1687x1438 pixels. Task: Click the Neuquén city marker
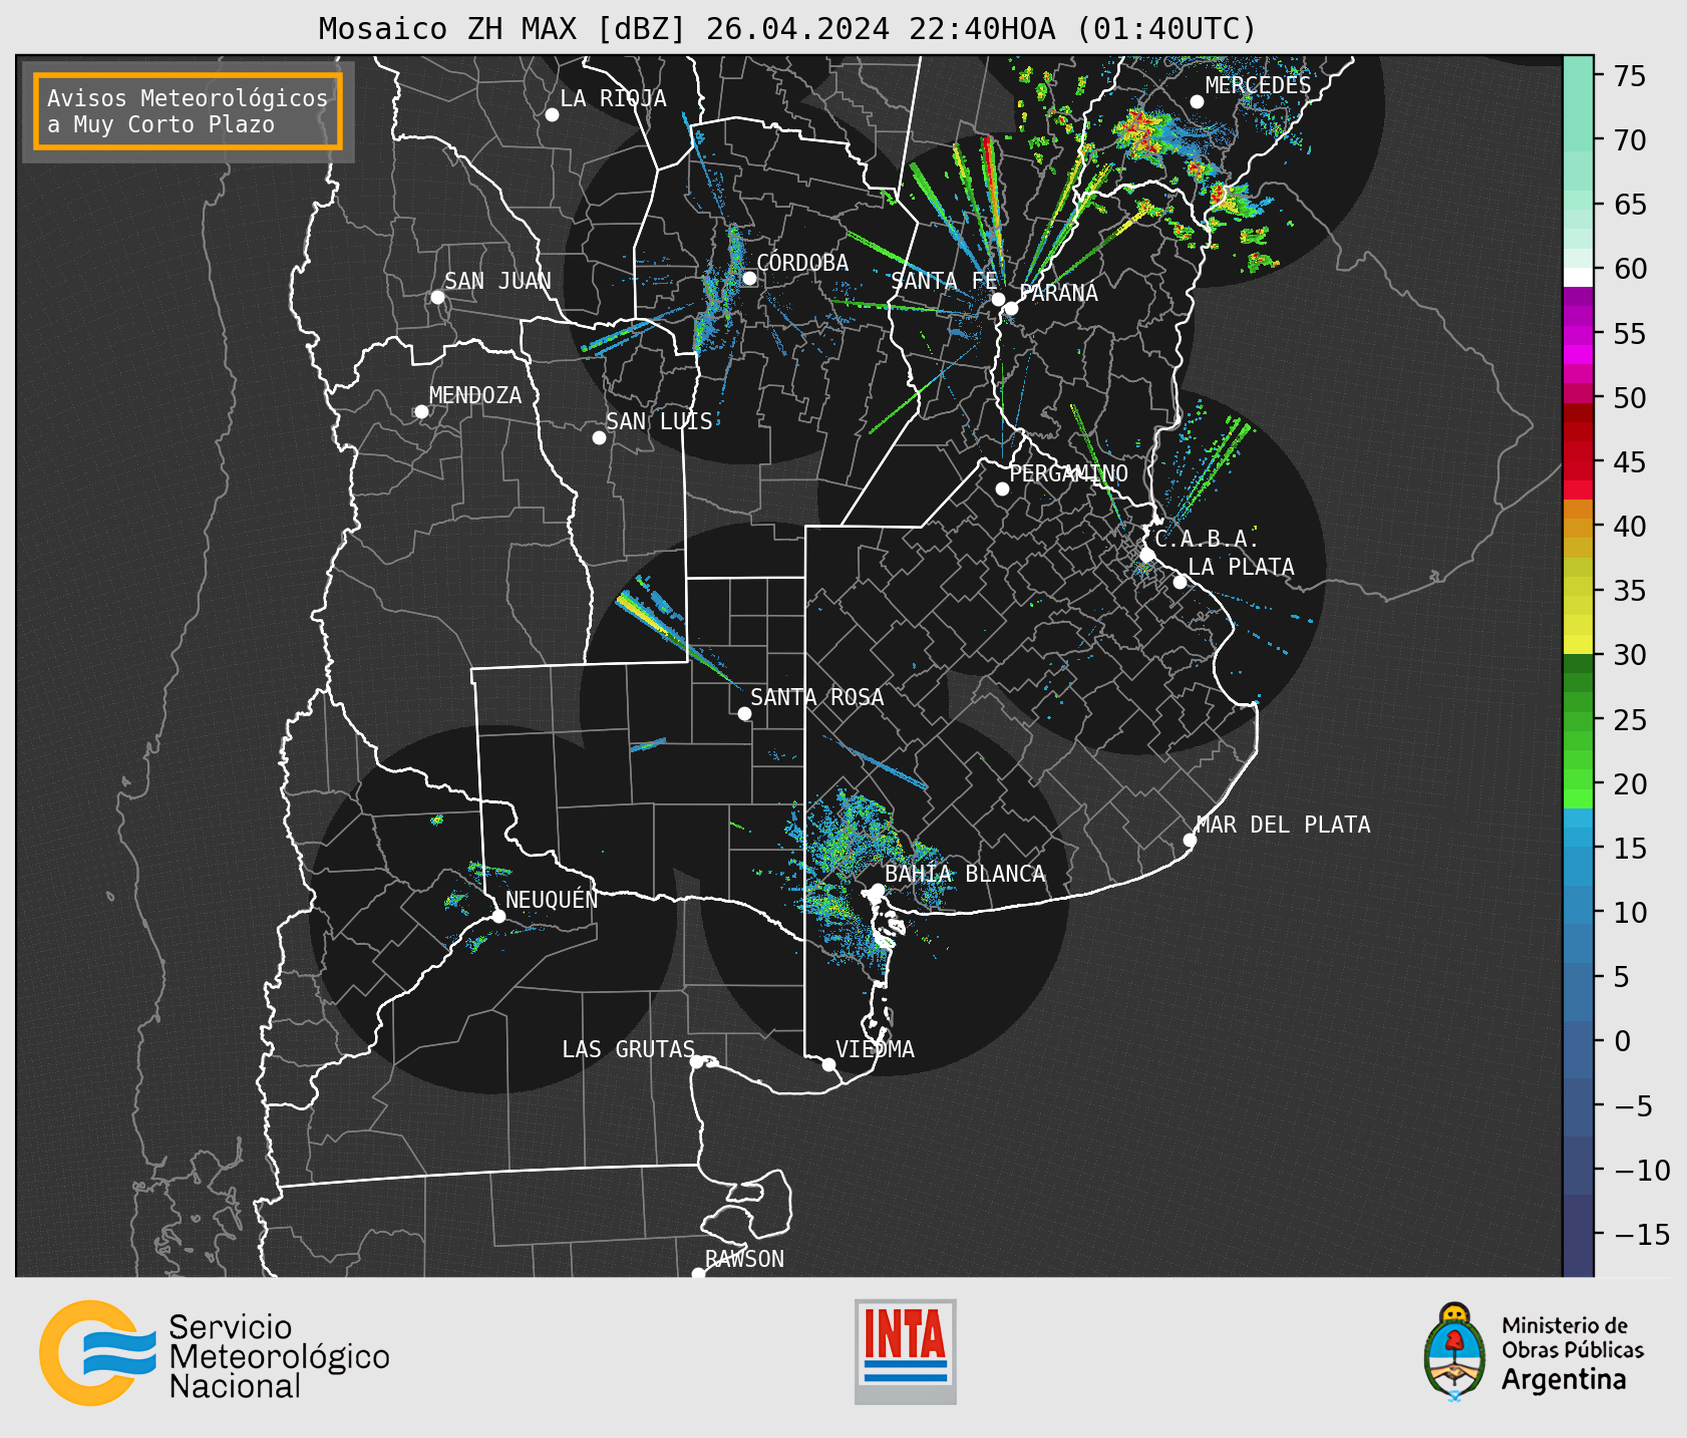tap(498, 916)
